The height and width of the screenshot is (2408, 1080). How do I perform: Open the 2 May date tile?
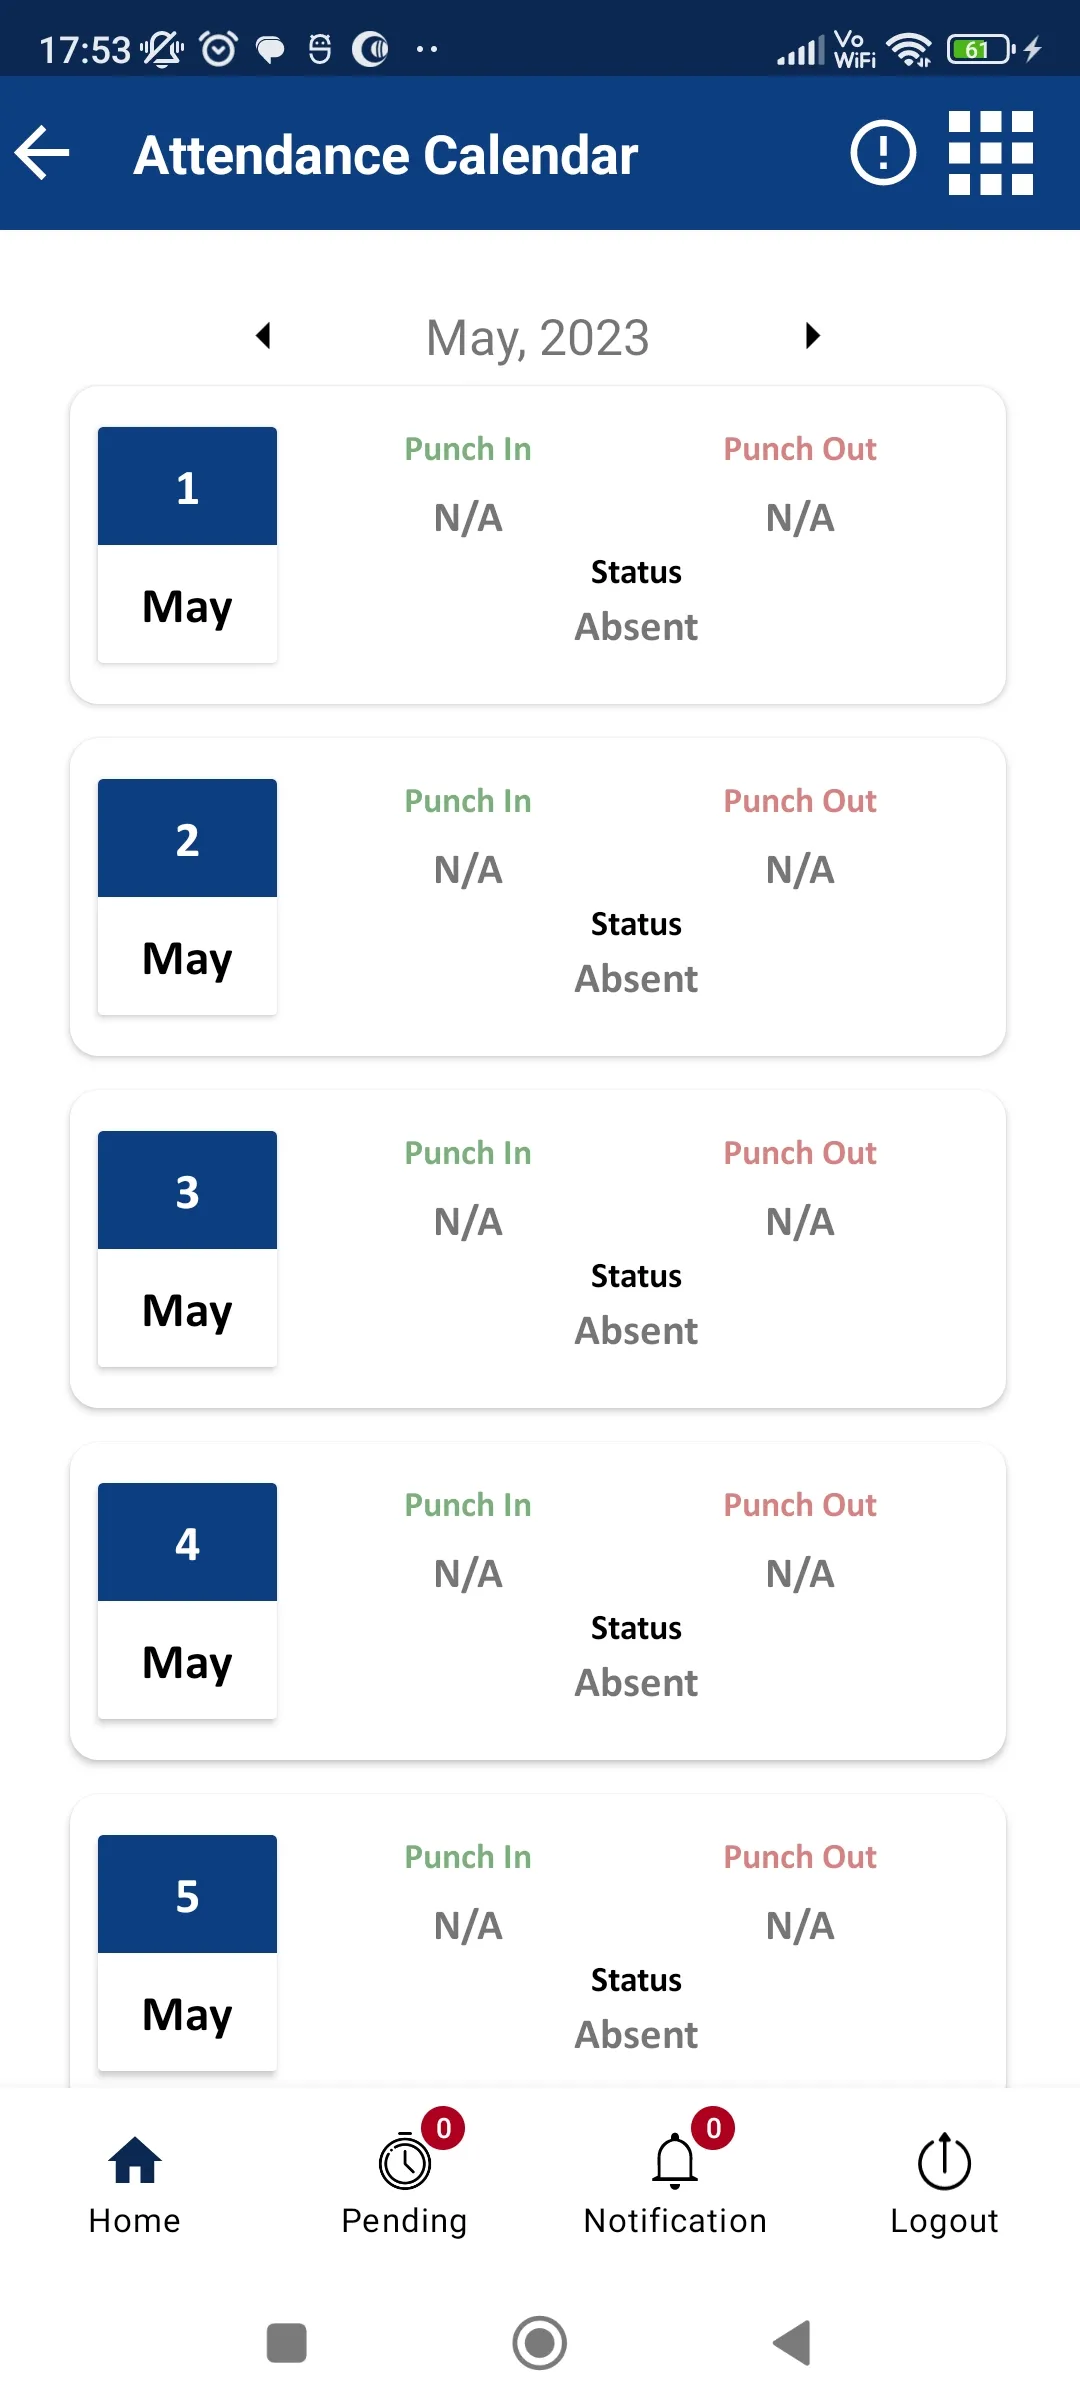187,897
